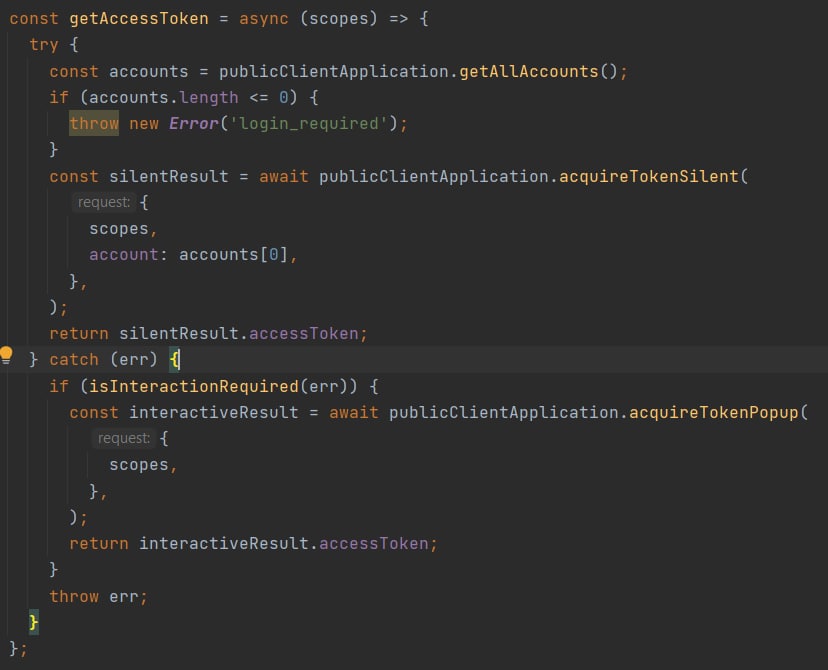Screen dimensions: 828x670
Task: Click the highlighted closing brace of catch block
Action: coord(34,622)
